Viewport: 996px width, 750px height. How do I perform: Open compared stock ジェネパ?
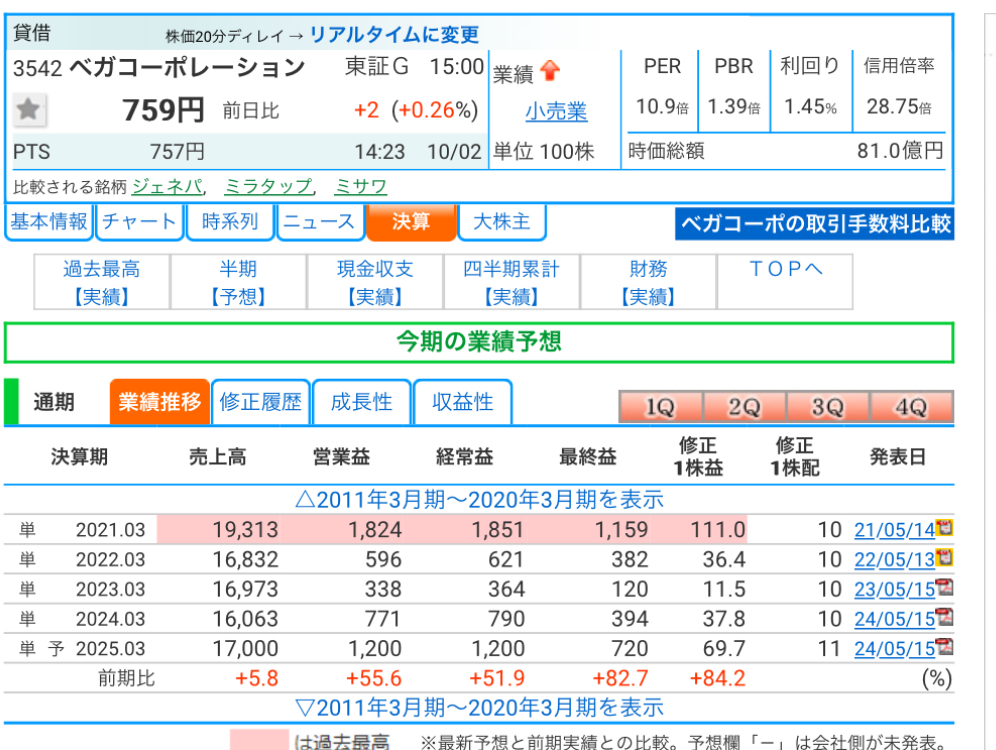tap(167, 186)
